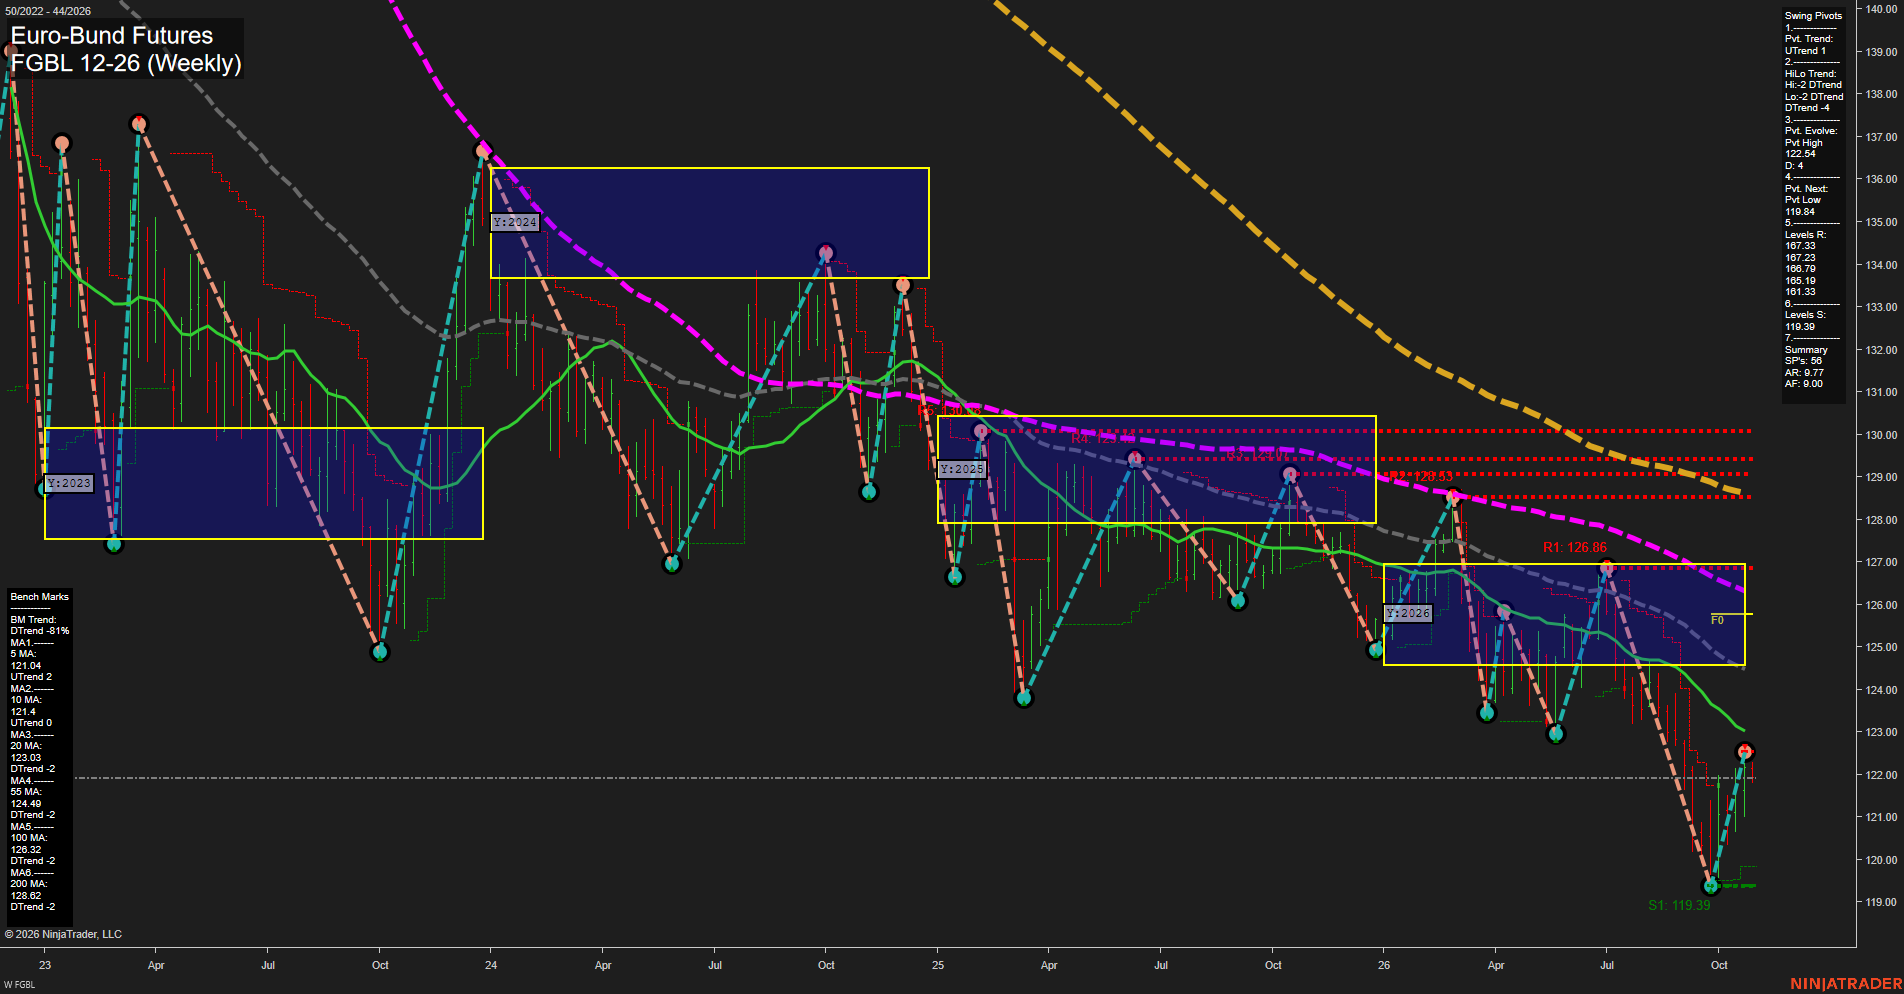The image size is (1904, 994).
Task: Click the F0 marker label
Action: coord(1717,620)
